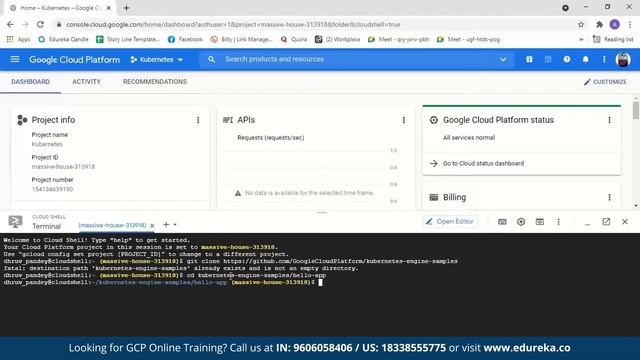Screen dimensions: 640x360
Task: Open the Facebook bookmark
Action: click(x=185, y=40)
